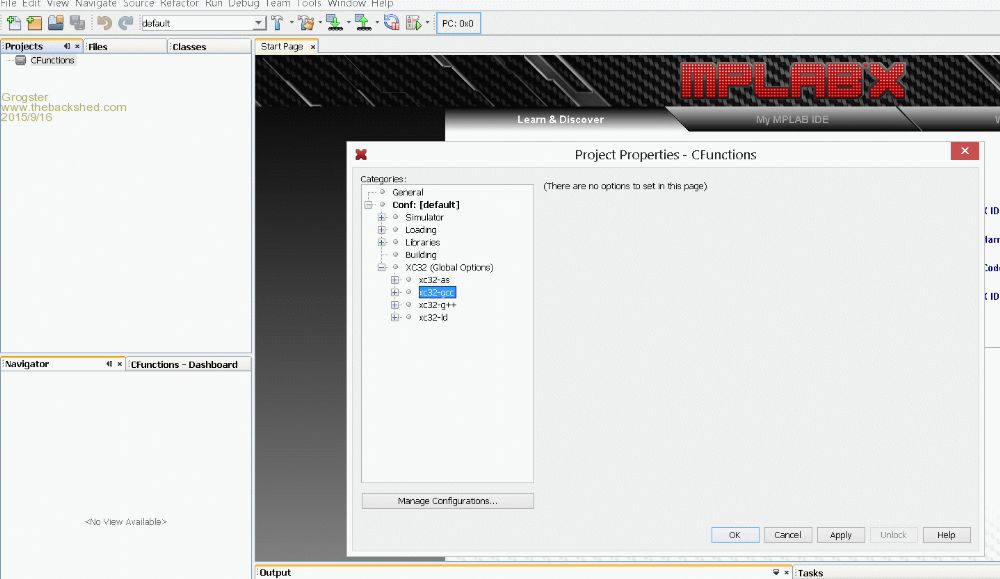This screenshot has height=579, width=1000.
Task: Select the Building category
Action: pos(420,255)
